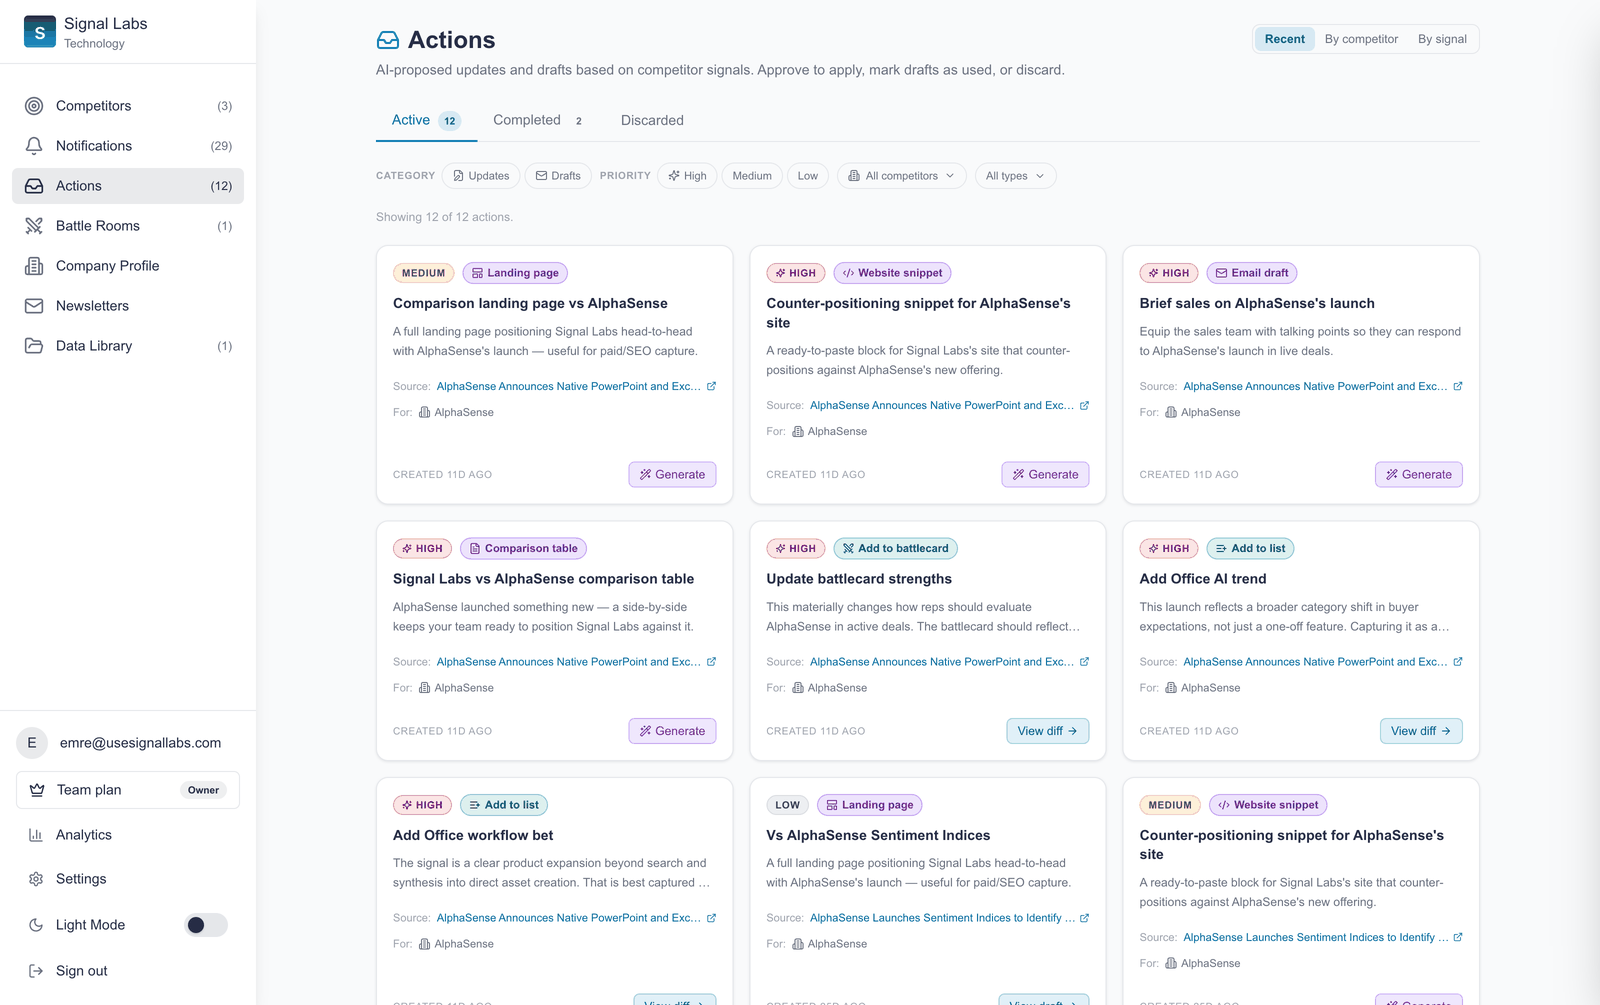
Task: Toggle the Updates category filter
Action: coord(481,176)
